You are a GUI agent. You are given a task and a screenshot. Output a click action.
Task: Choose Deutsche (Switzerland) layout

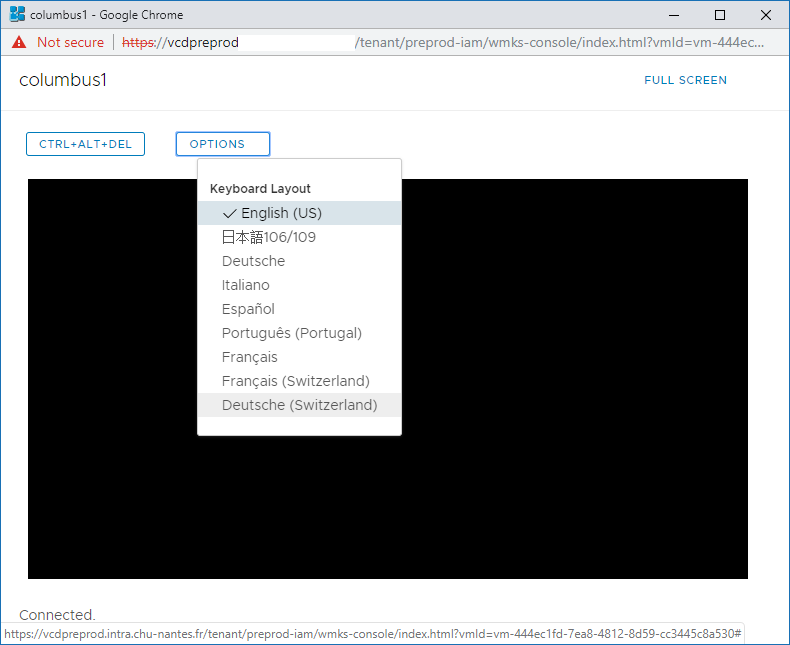click(x=299, y=405)
